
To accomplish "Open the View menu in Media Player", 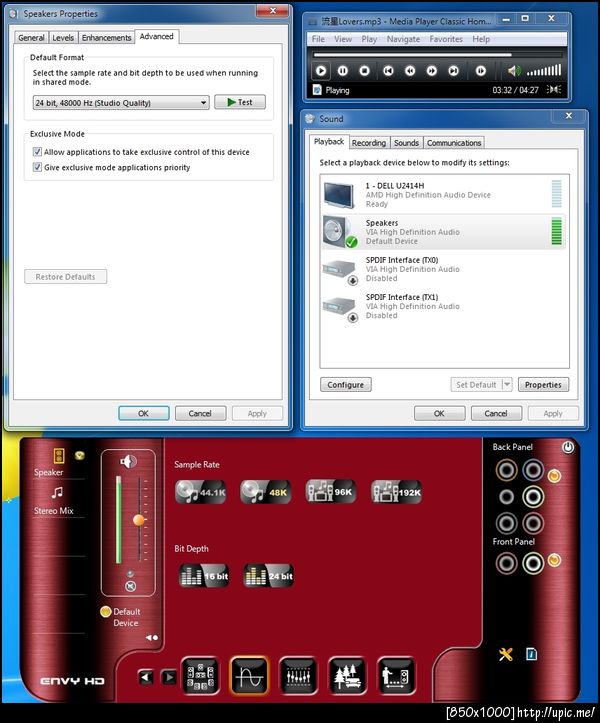I will click(343, 39).
